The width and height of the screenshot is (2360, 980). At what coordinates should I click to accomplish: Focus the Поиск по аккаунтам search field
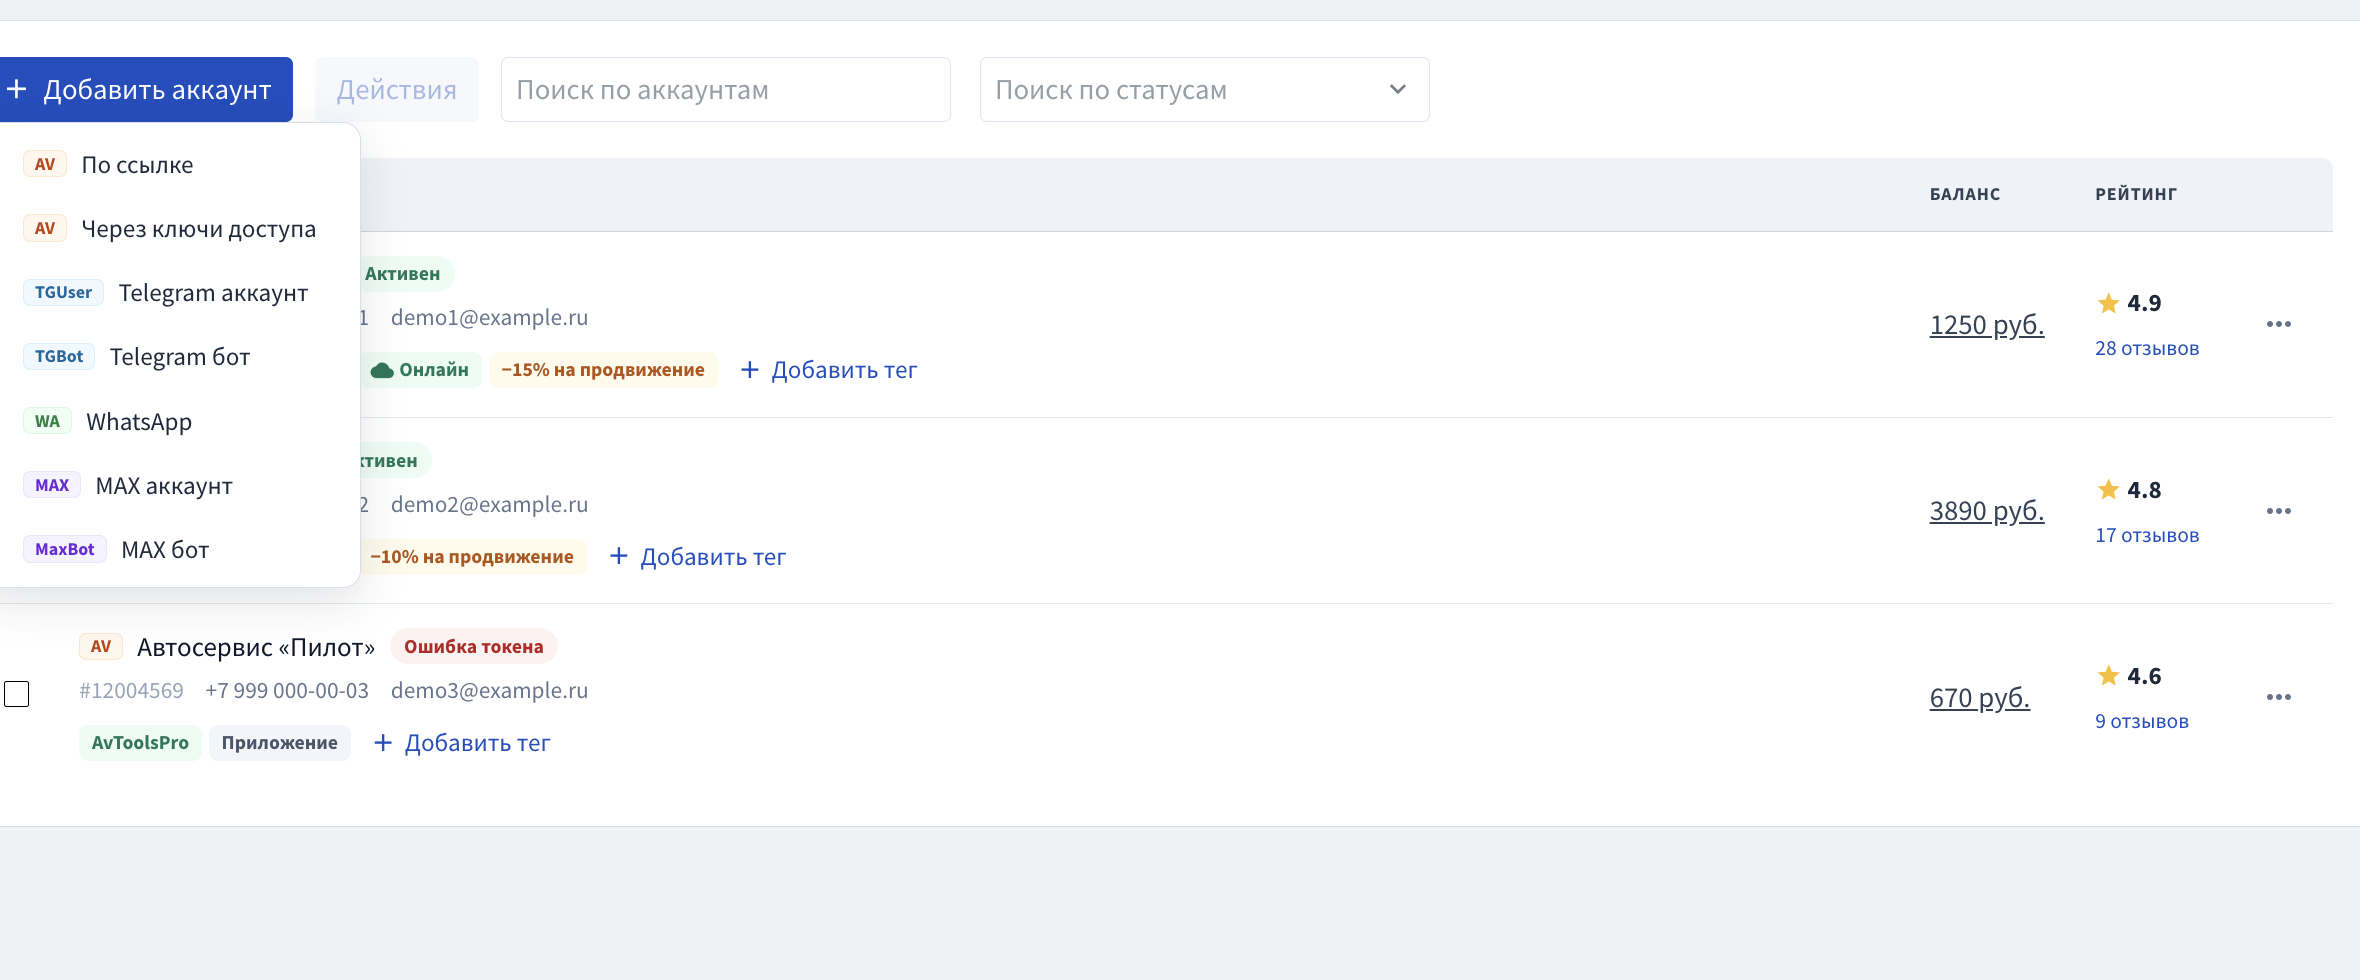[x=725, y=90]
